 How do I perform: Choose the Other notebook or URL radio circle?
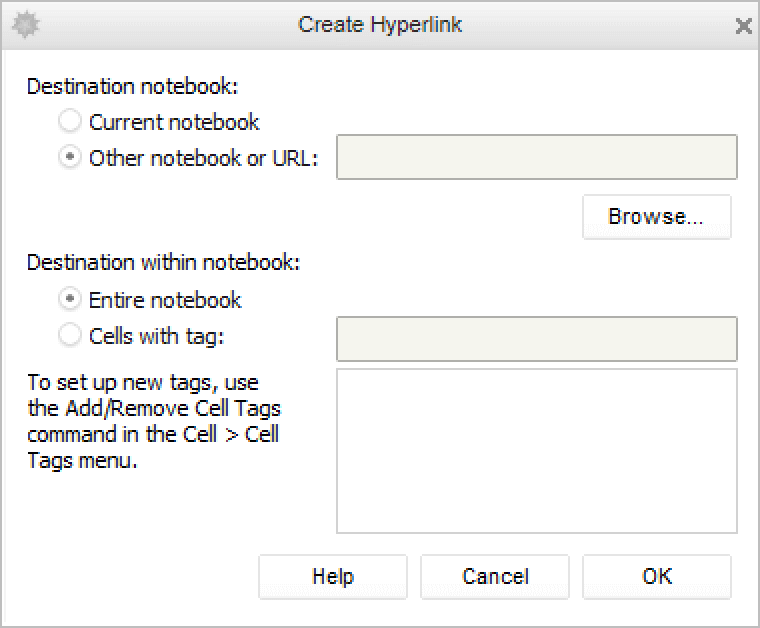70,158
